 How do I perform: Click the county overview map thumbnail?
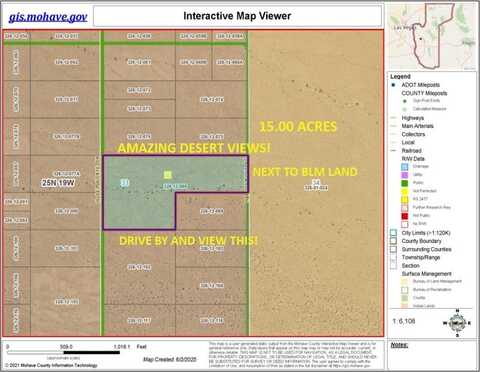(432, 36)
